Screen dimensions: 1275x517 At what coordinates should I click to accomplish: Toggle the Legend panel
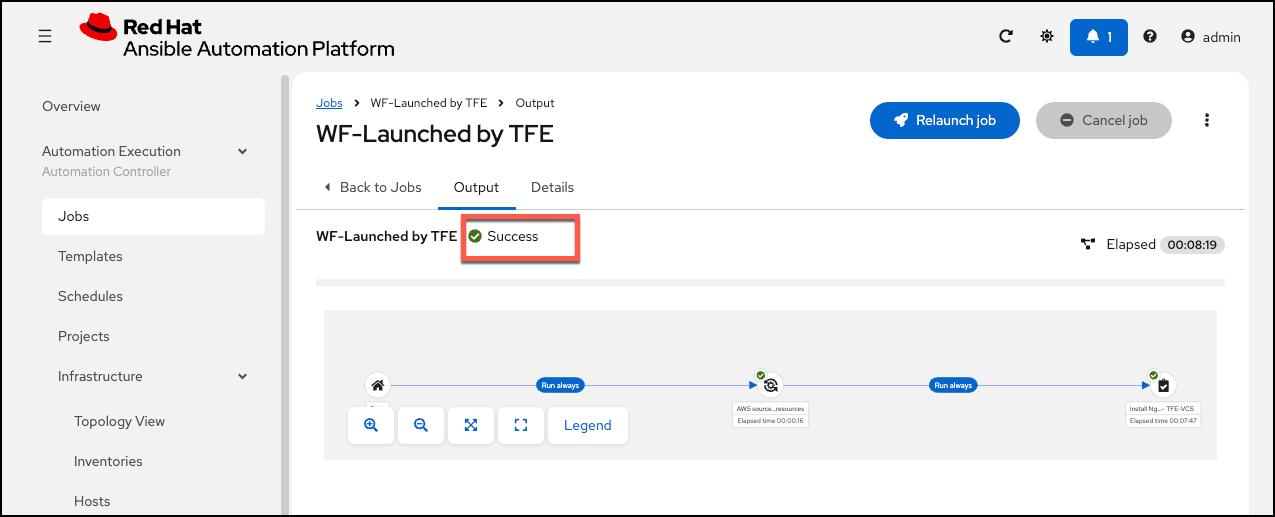point(588,425)
